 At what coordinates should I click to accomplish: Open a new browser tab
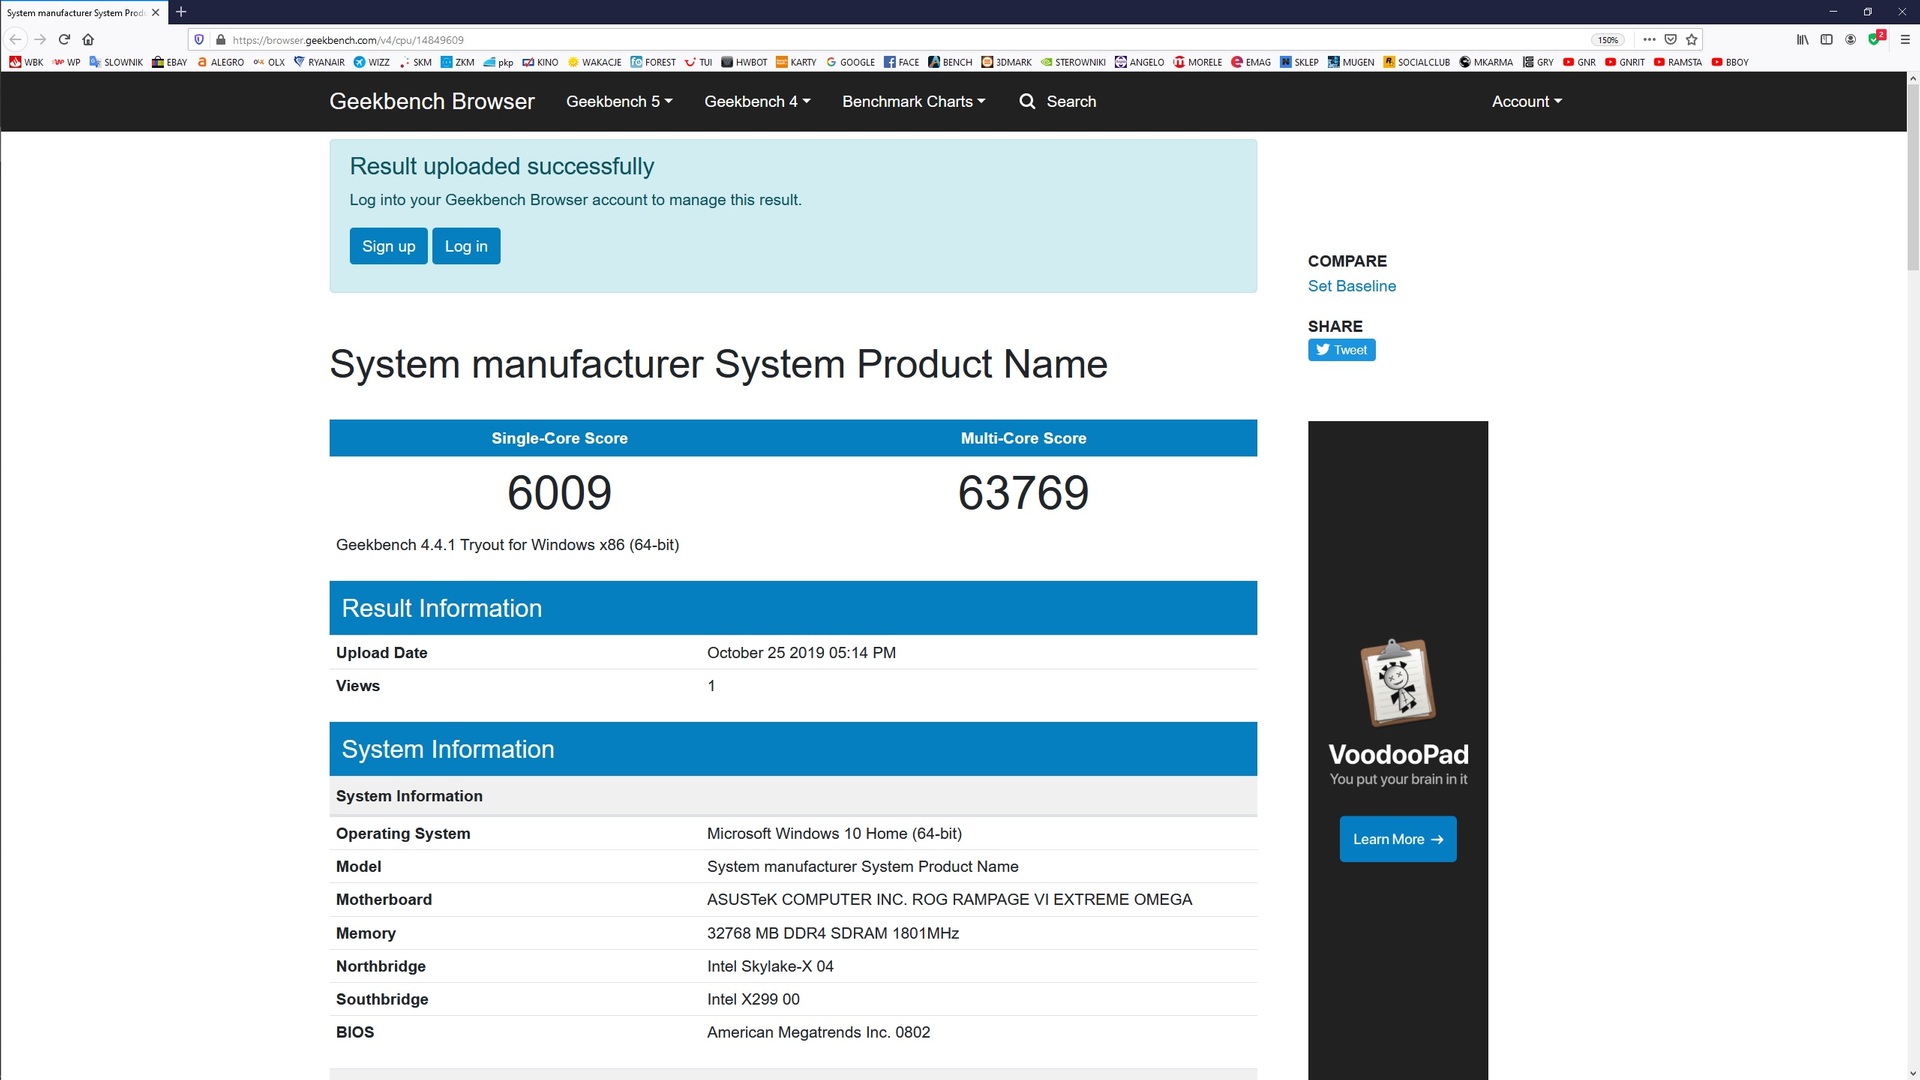click(x=181, y=12)
